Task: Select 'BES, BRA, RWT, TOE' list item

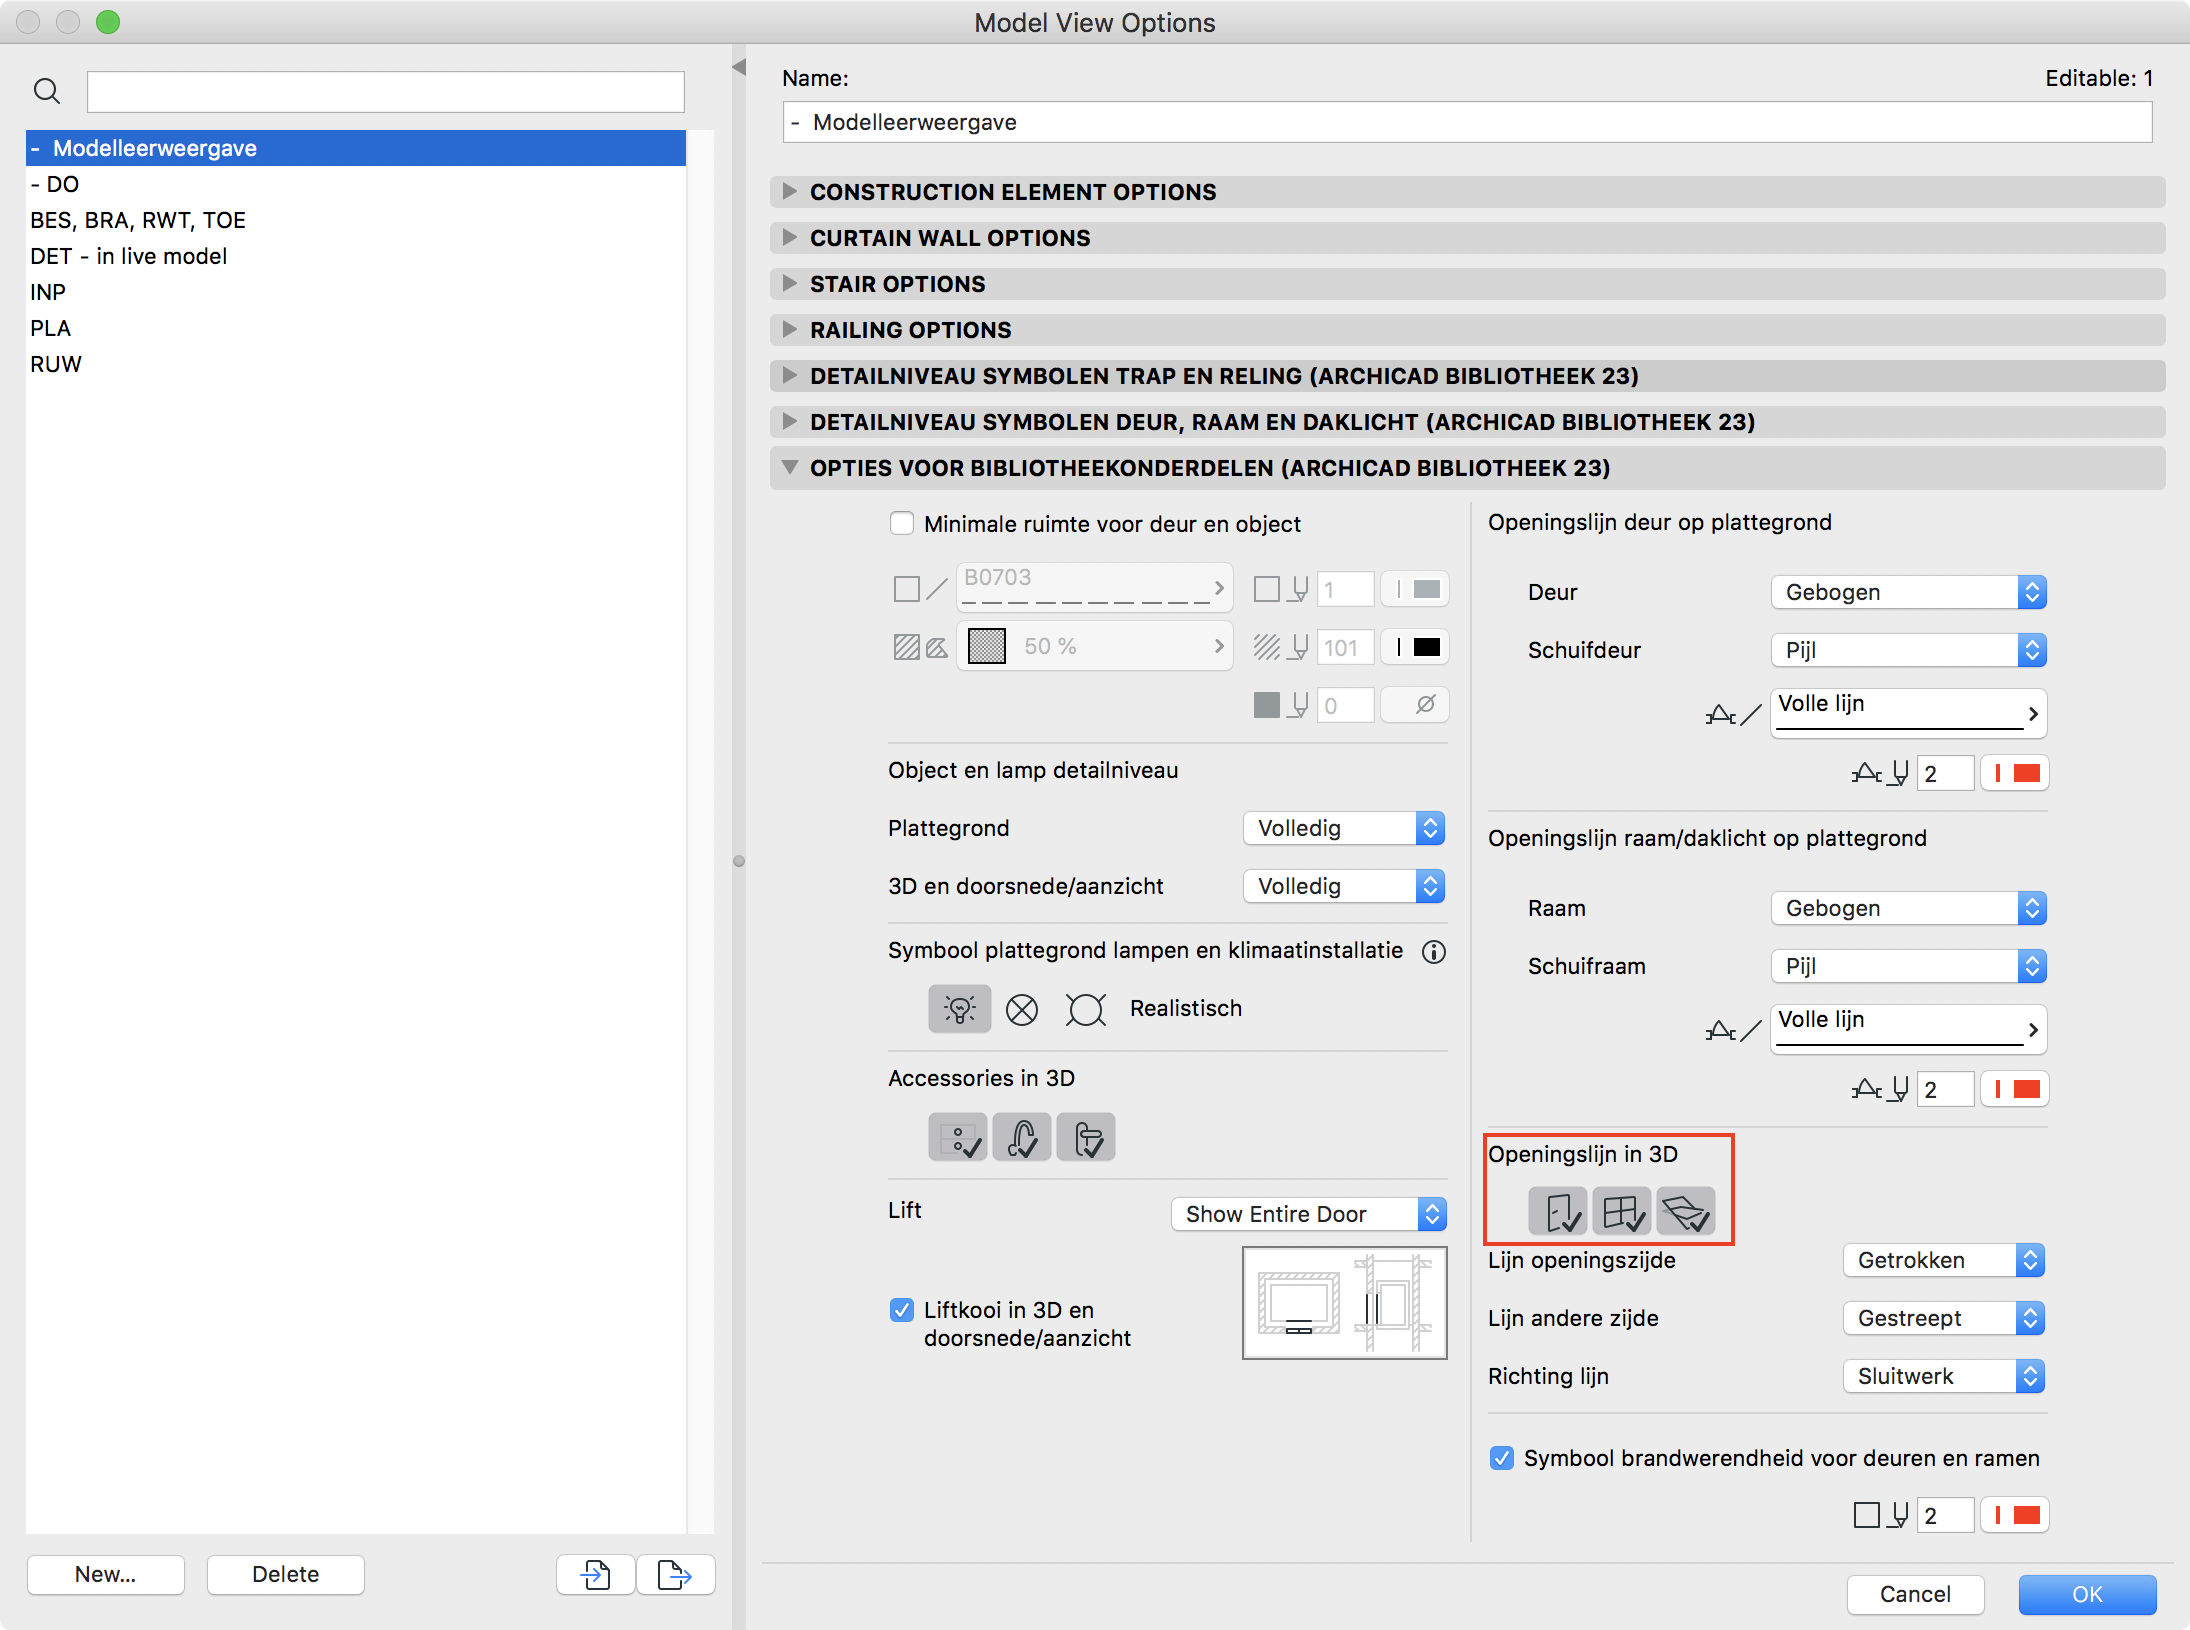Action: pyautogui.click(x=356, y=220)
